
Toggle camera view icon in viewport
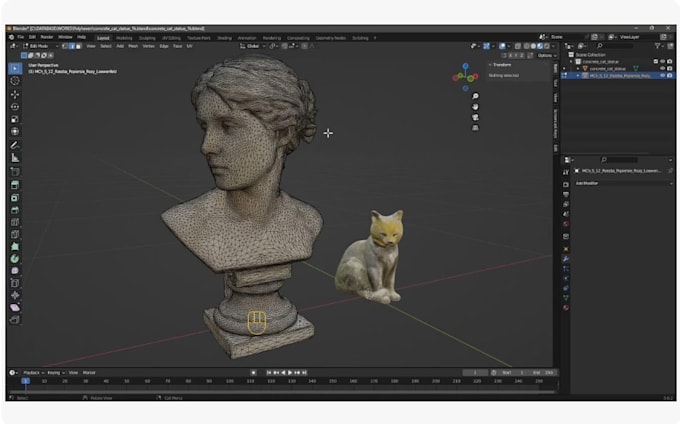click(475, 117)
